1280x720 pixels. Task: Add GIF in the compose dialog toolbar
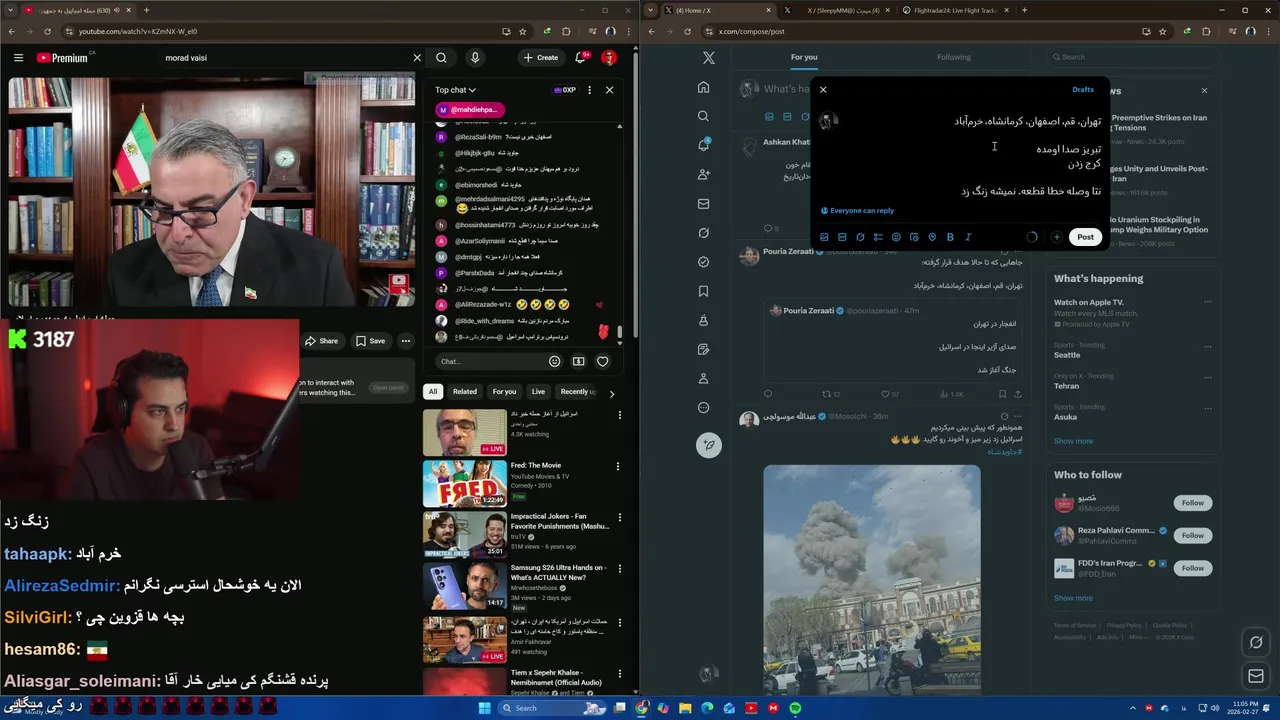[842, 237]
